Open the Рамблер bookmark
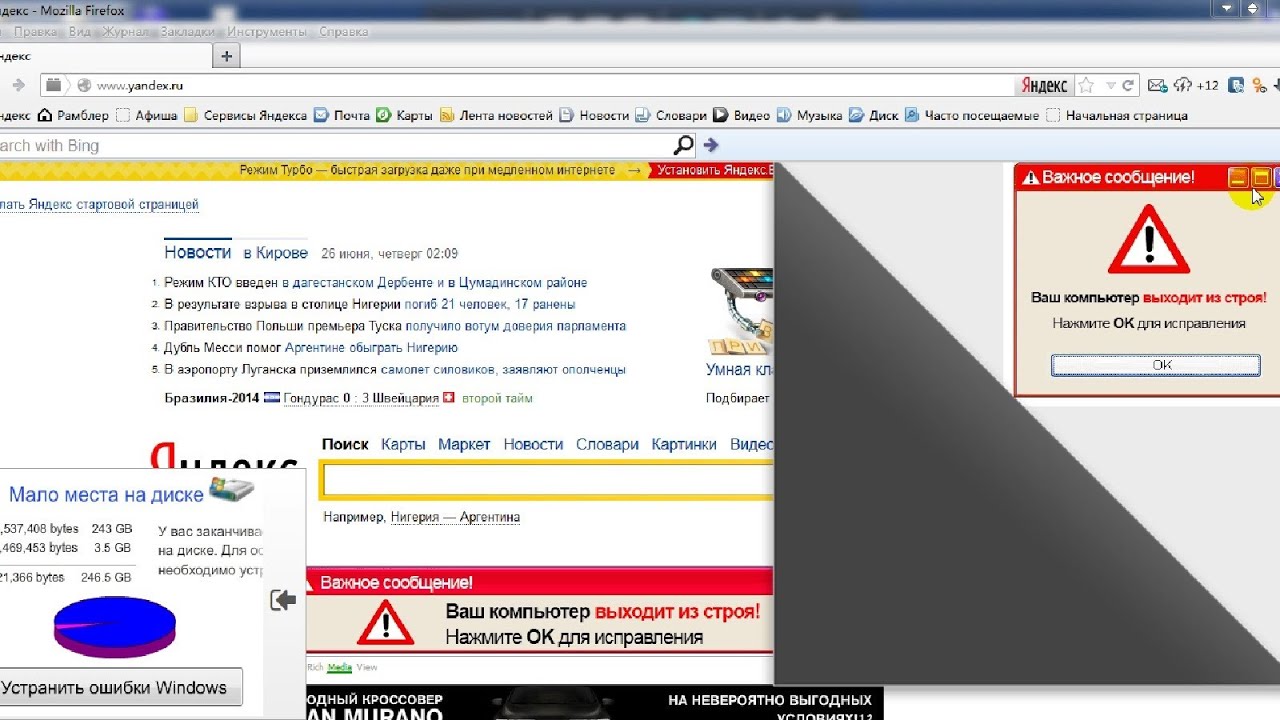 pyautogui.click(x=73, y=116)
